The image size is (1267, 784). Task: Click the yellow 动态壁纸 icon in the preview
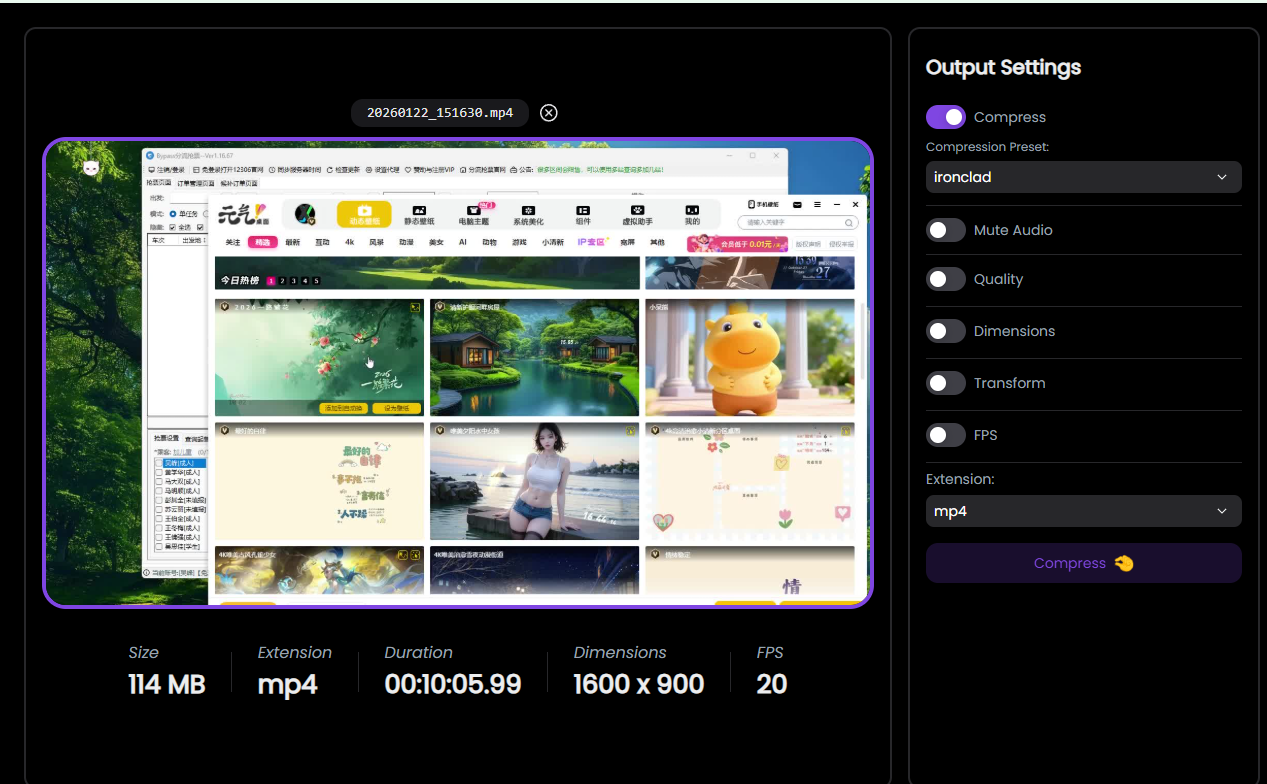tap(364, 214)
